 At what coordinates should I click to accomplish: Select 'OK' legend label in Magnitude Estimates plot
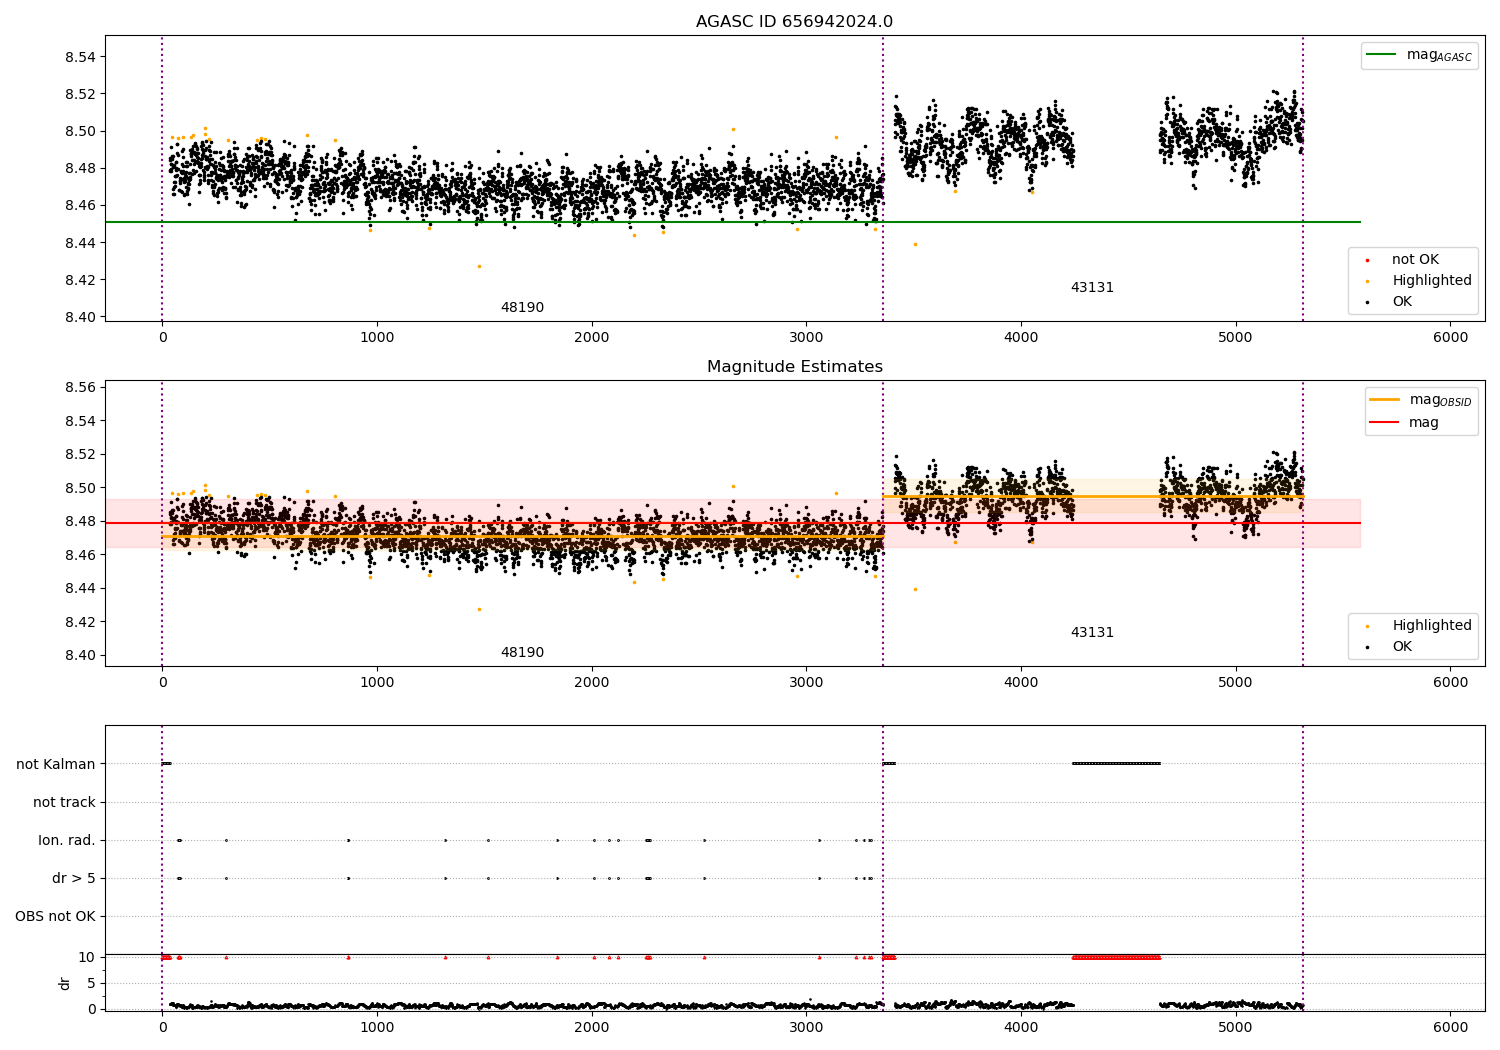coord(1402,647)
